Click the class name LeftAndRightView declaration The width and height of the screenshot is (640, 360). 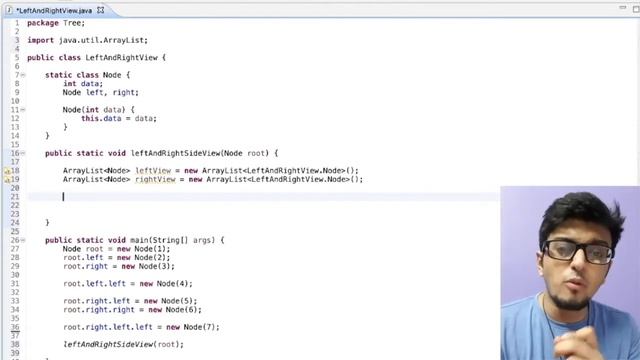tap(121, 58)
